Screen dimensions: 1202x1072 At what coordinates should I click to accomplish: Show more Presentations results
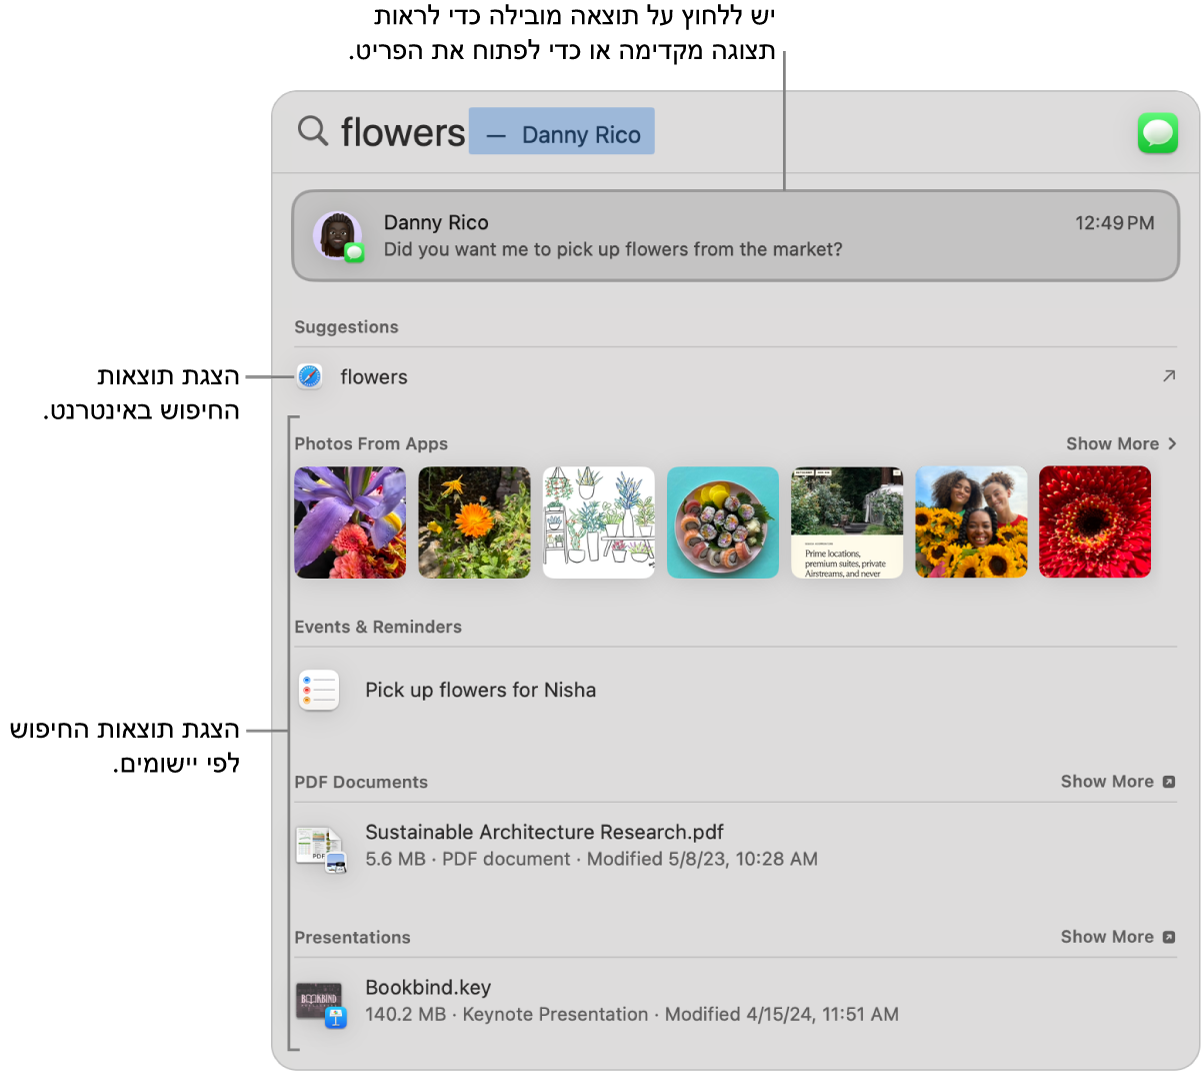click(1116, 937)
